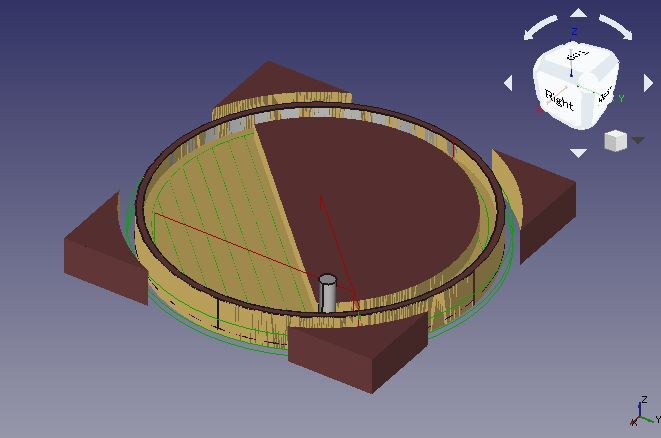Open the navigation cube dropdown arrow menu

(x=637, y=141)
